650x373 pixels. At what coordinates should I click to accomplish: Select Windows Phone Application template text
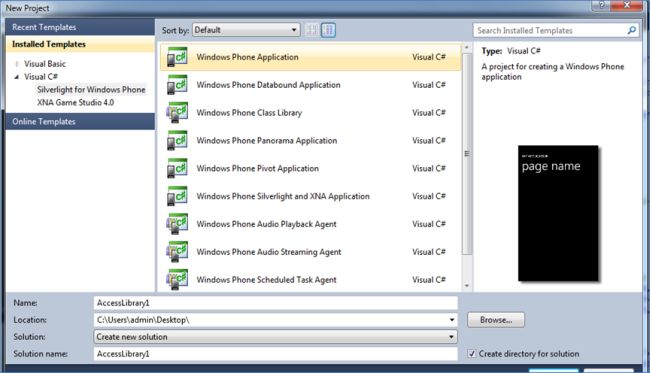coord(247,57)
